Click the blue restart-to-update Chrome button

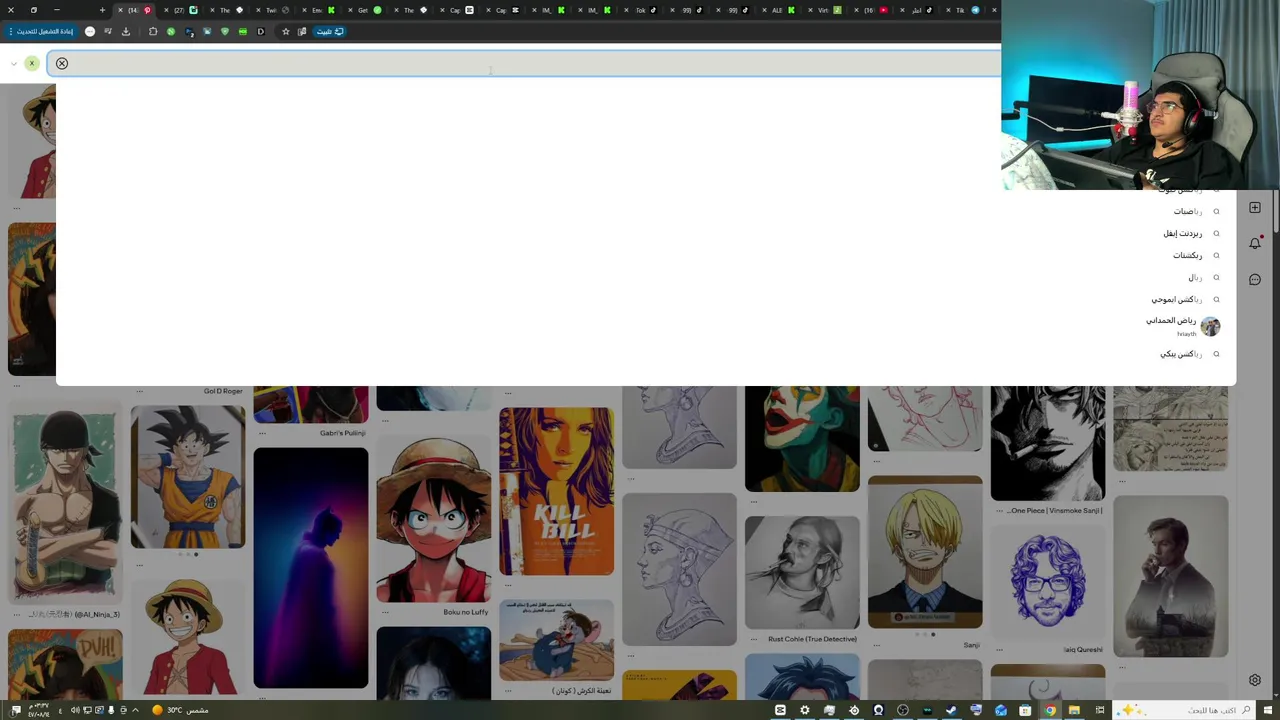40,31
